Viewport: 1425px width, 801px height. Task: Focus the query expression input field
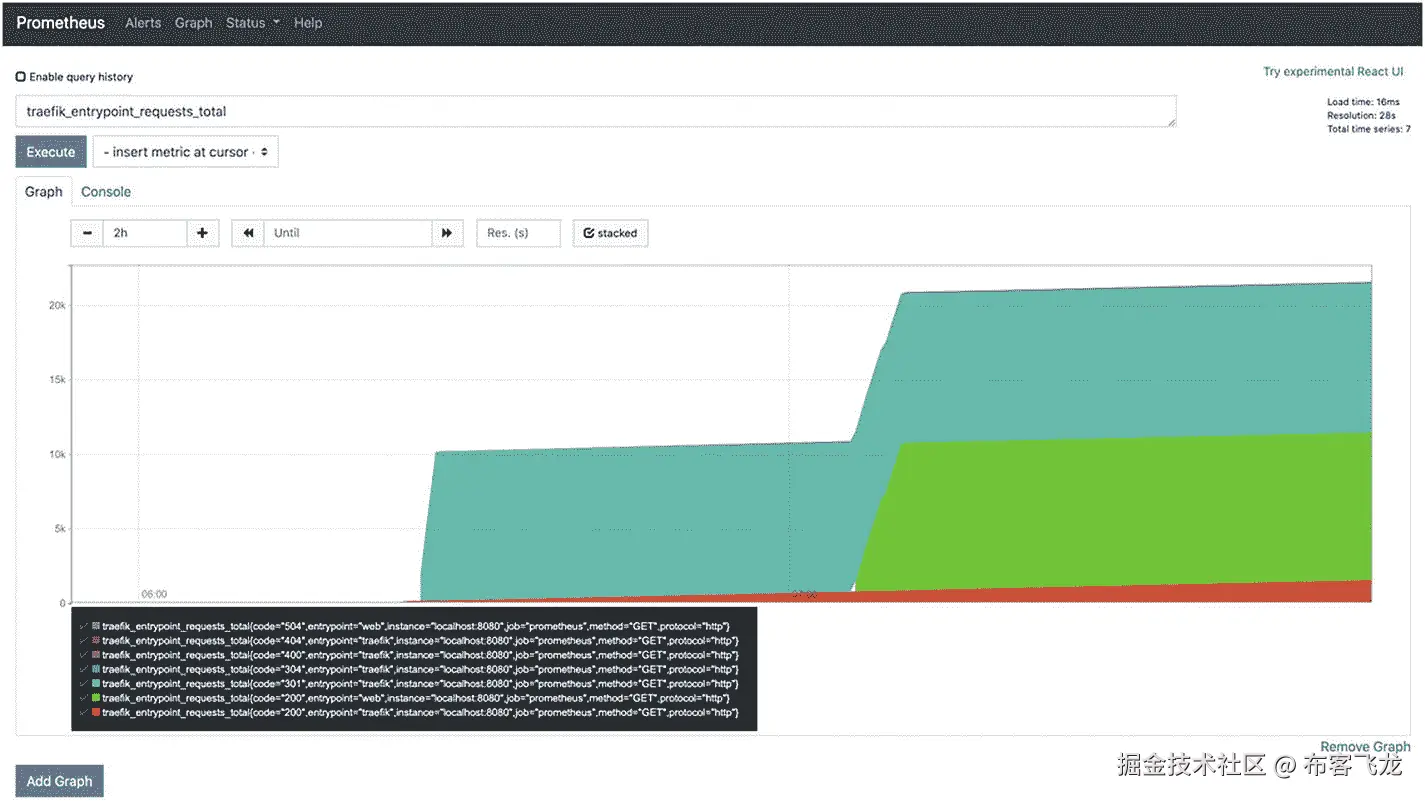(x=596, y=111)
